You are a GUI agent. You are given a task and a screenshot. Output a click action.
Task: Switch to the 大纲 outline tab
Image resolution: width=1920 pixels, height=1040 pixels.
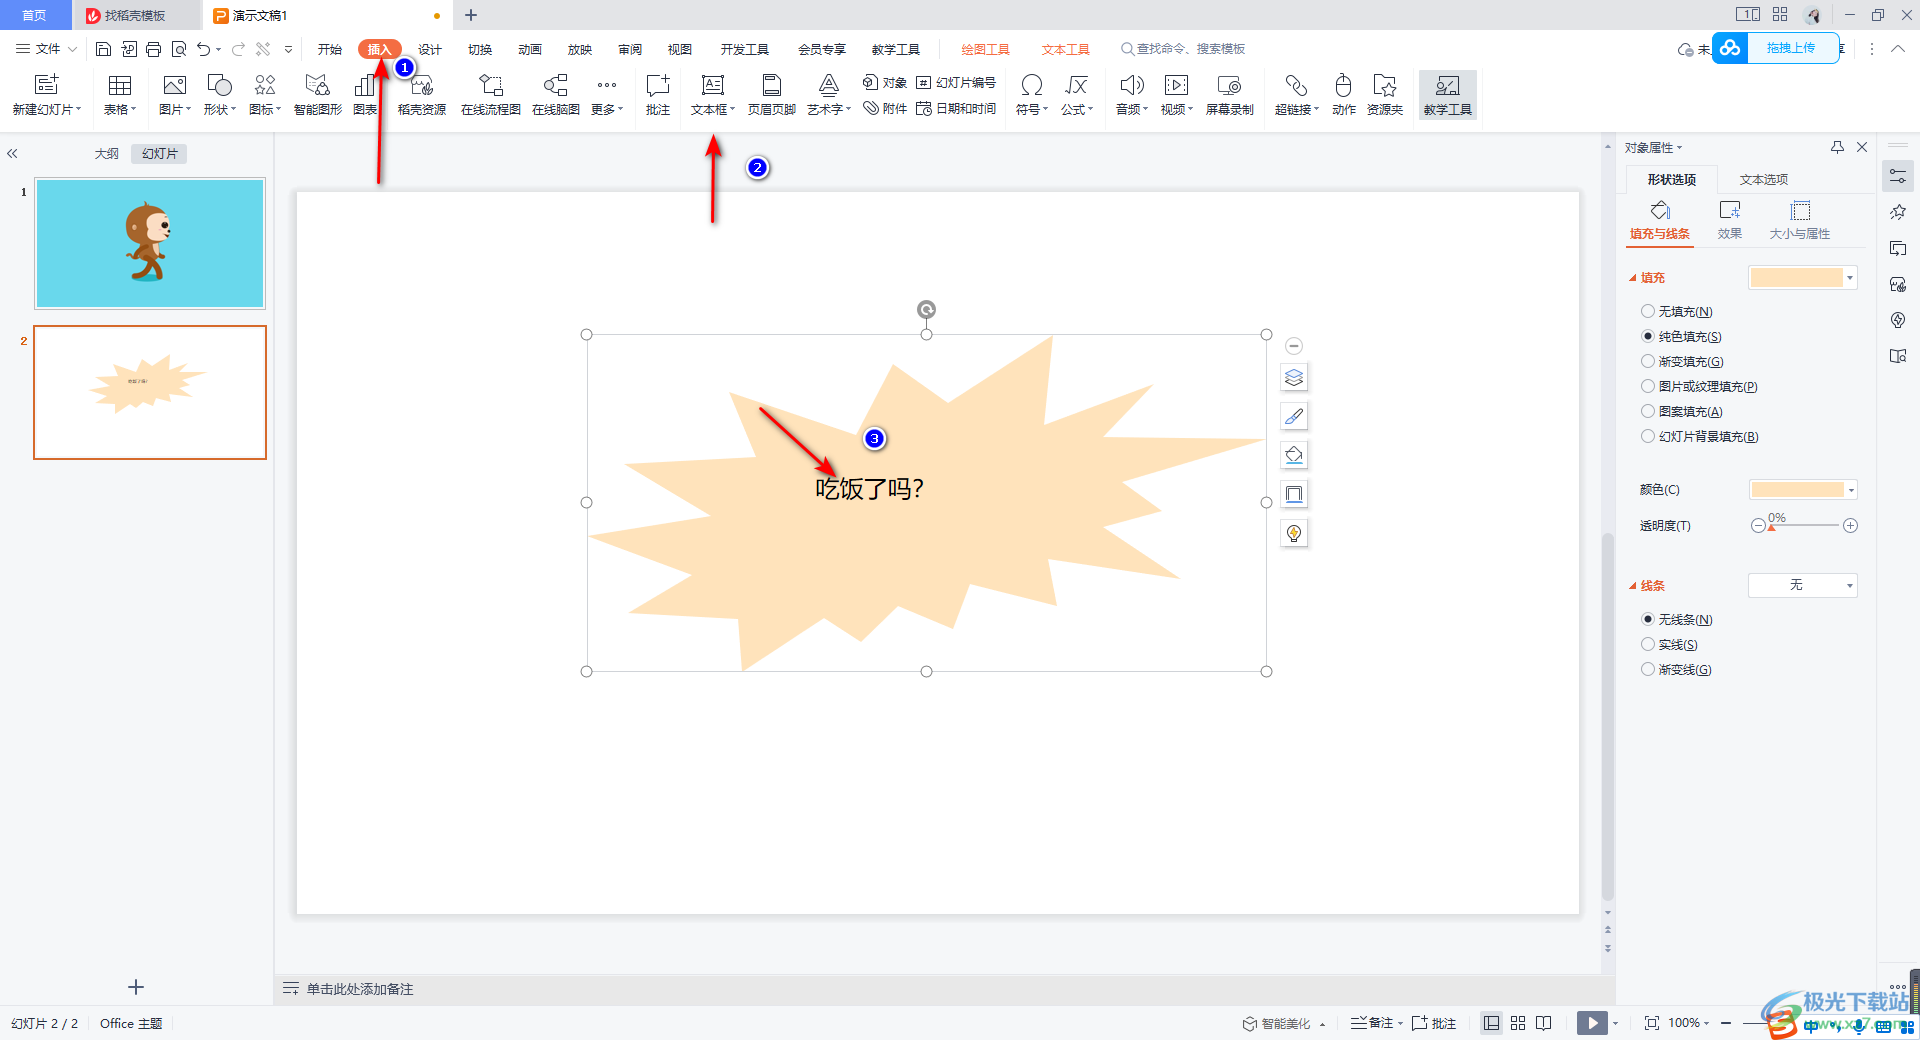(107, 154)
